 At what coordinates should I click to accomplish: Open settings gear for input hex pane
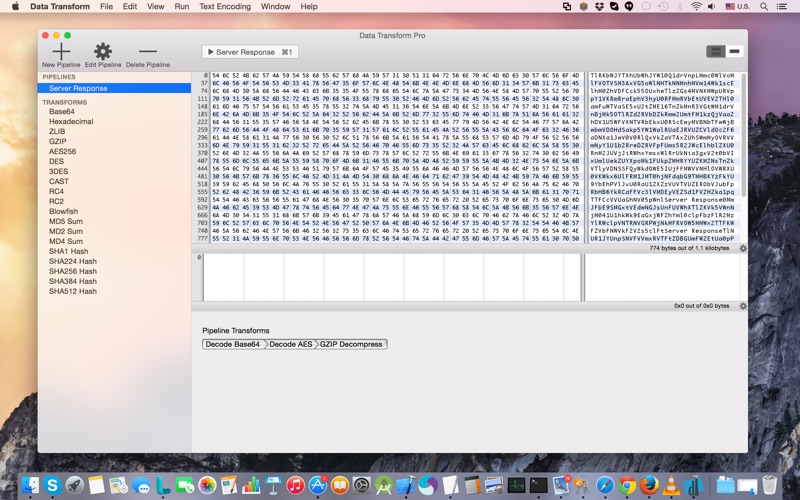coord(743,248)
